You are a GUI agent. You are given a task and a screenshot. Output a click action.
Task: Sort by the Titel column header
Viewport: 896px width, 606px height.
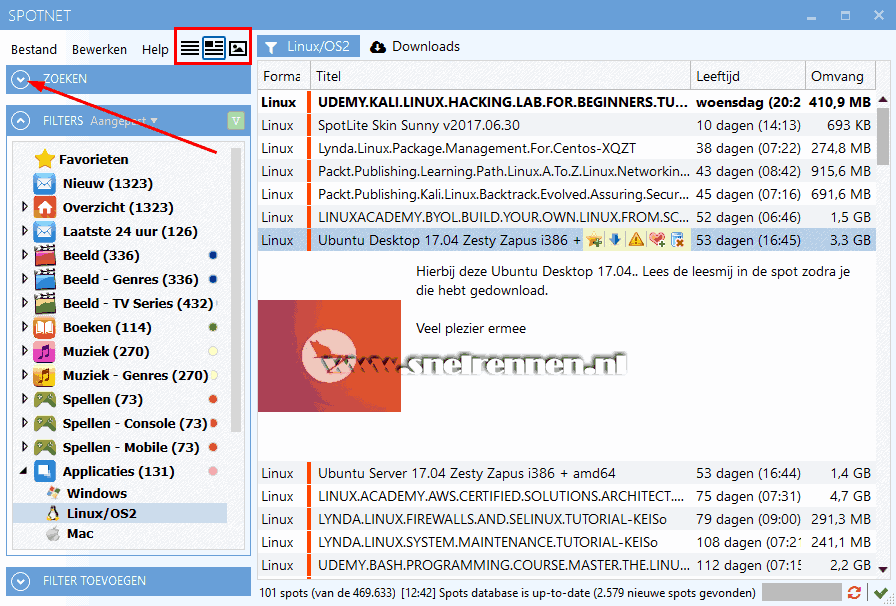pyautogui.click(x=500, y=76)
